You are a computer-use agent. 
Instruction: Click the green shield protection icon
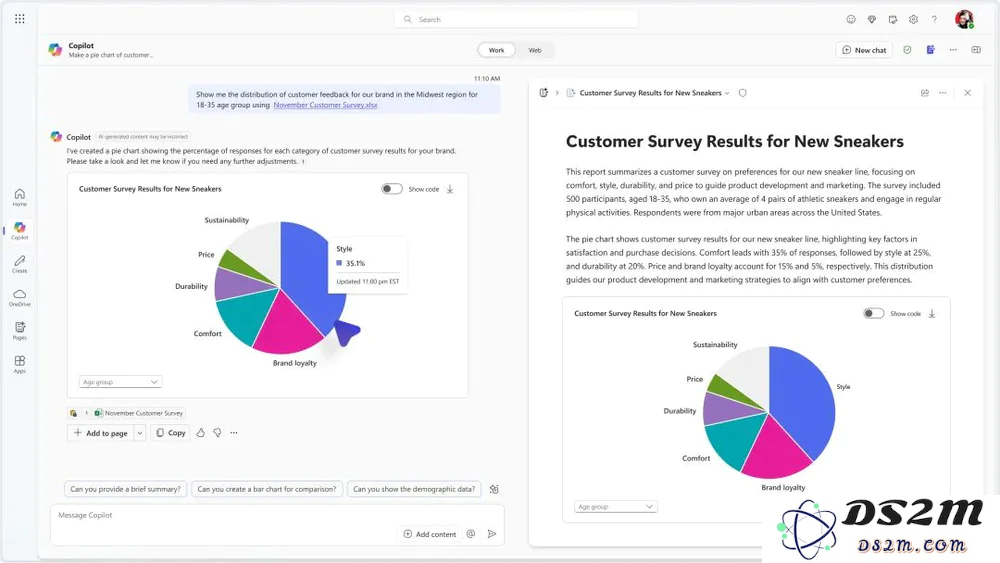tap(907, 50)
